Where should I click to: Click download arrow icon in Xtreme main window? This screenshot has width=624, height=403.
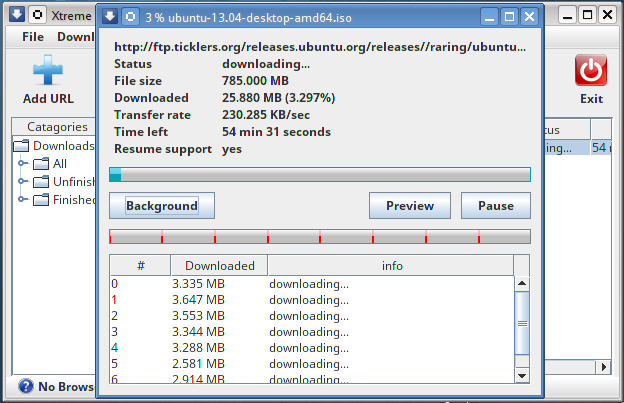point(17,15)
